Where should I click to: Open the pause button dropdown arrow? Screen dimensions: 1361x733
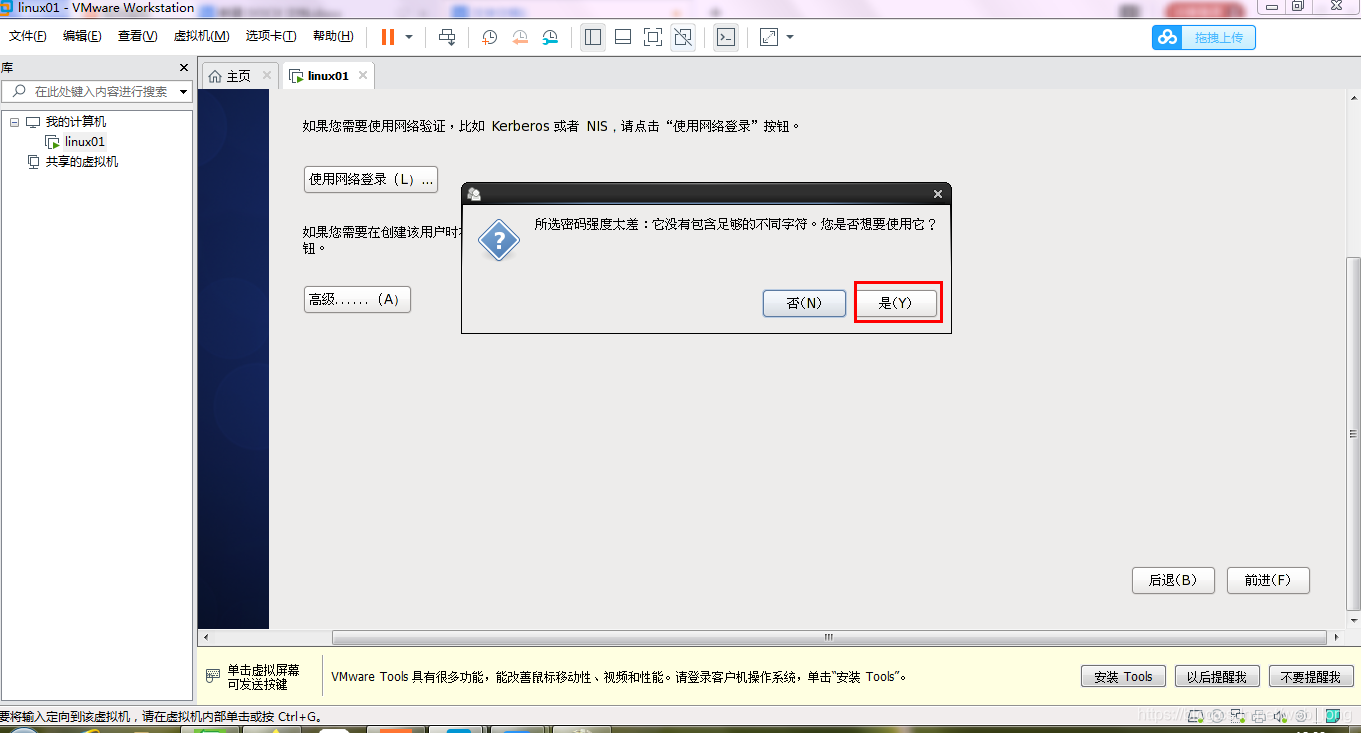[x=408, y=37]
